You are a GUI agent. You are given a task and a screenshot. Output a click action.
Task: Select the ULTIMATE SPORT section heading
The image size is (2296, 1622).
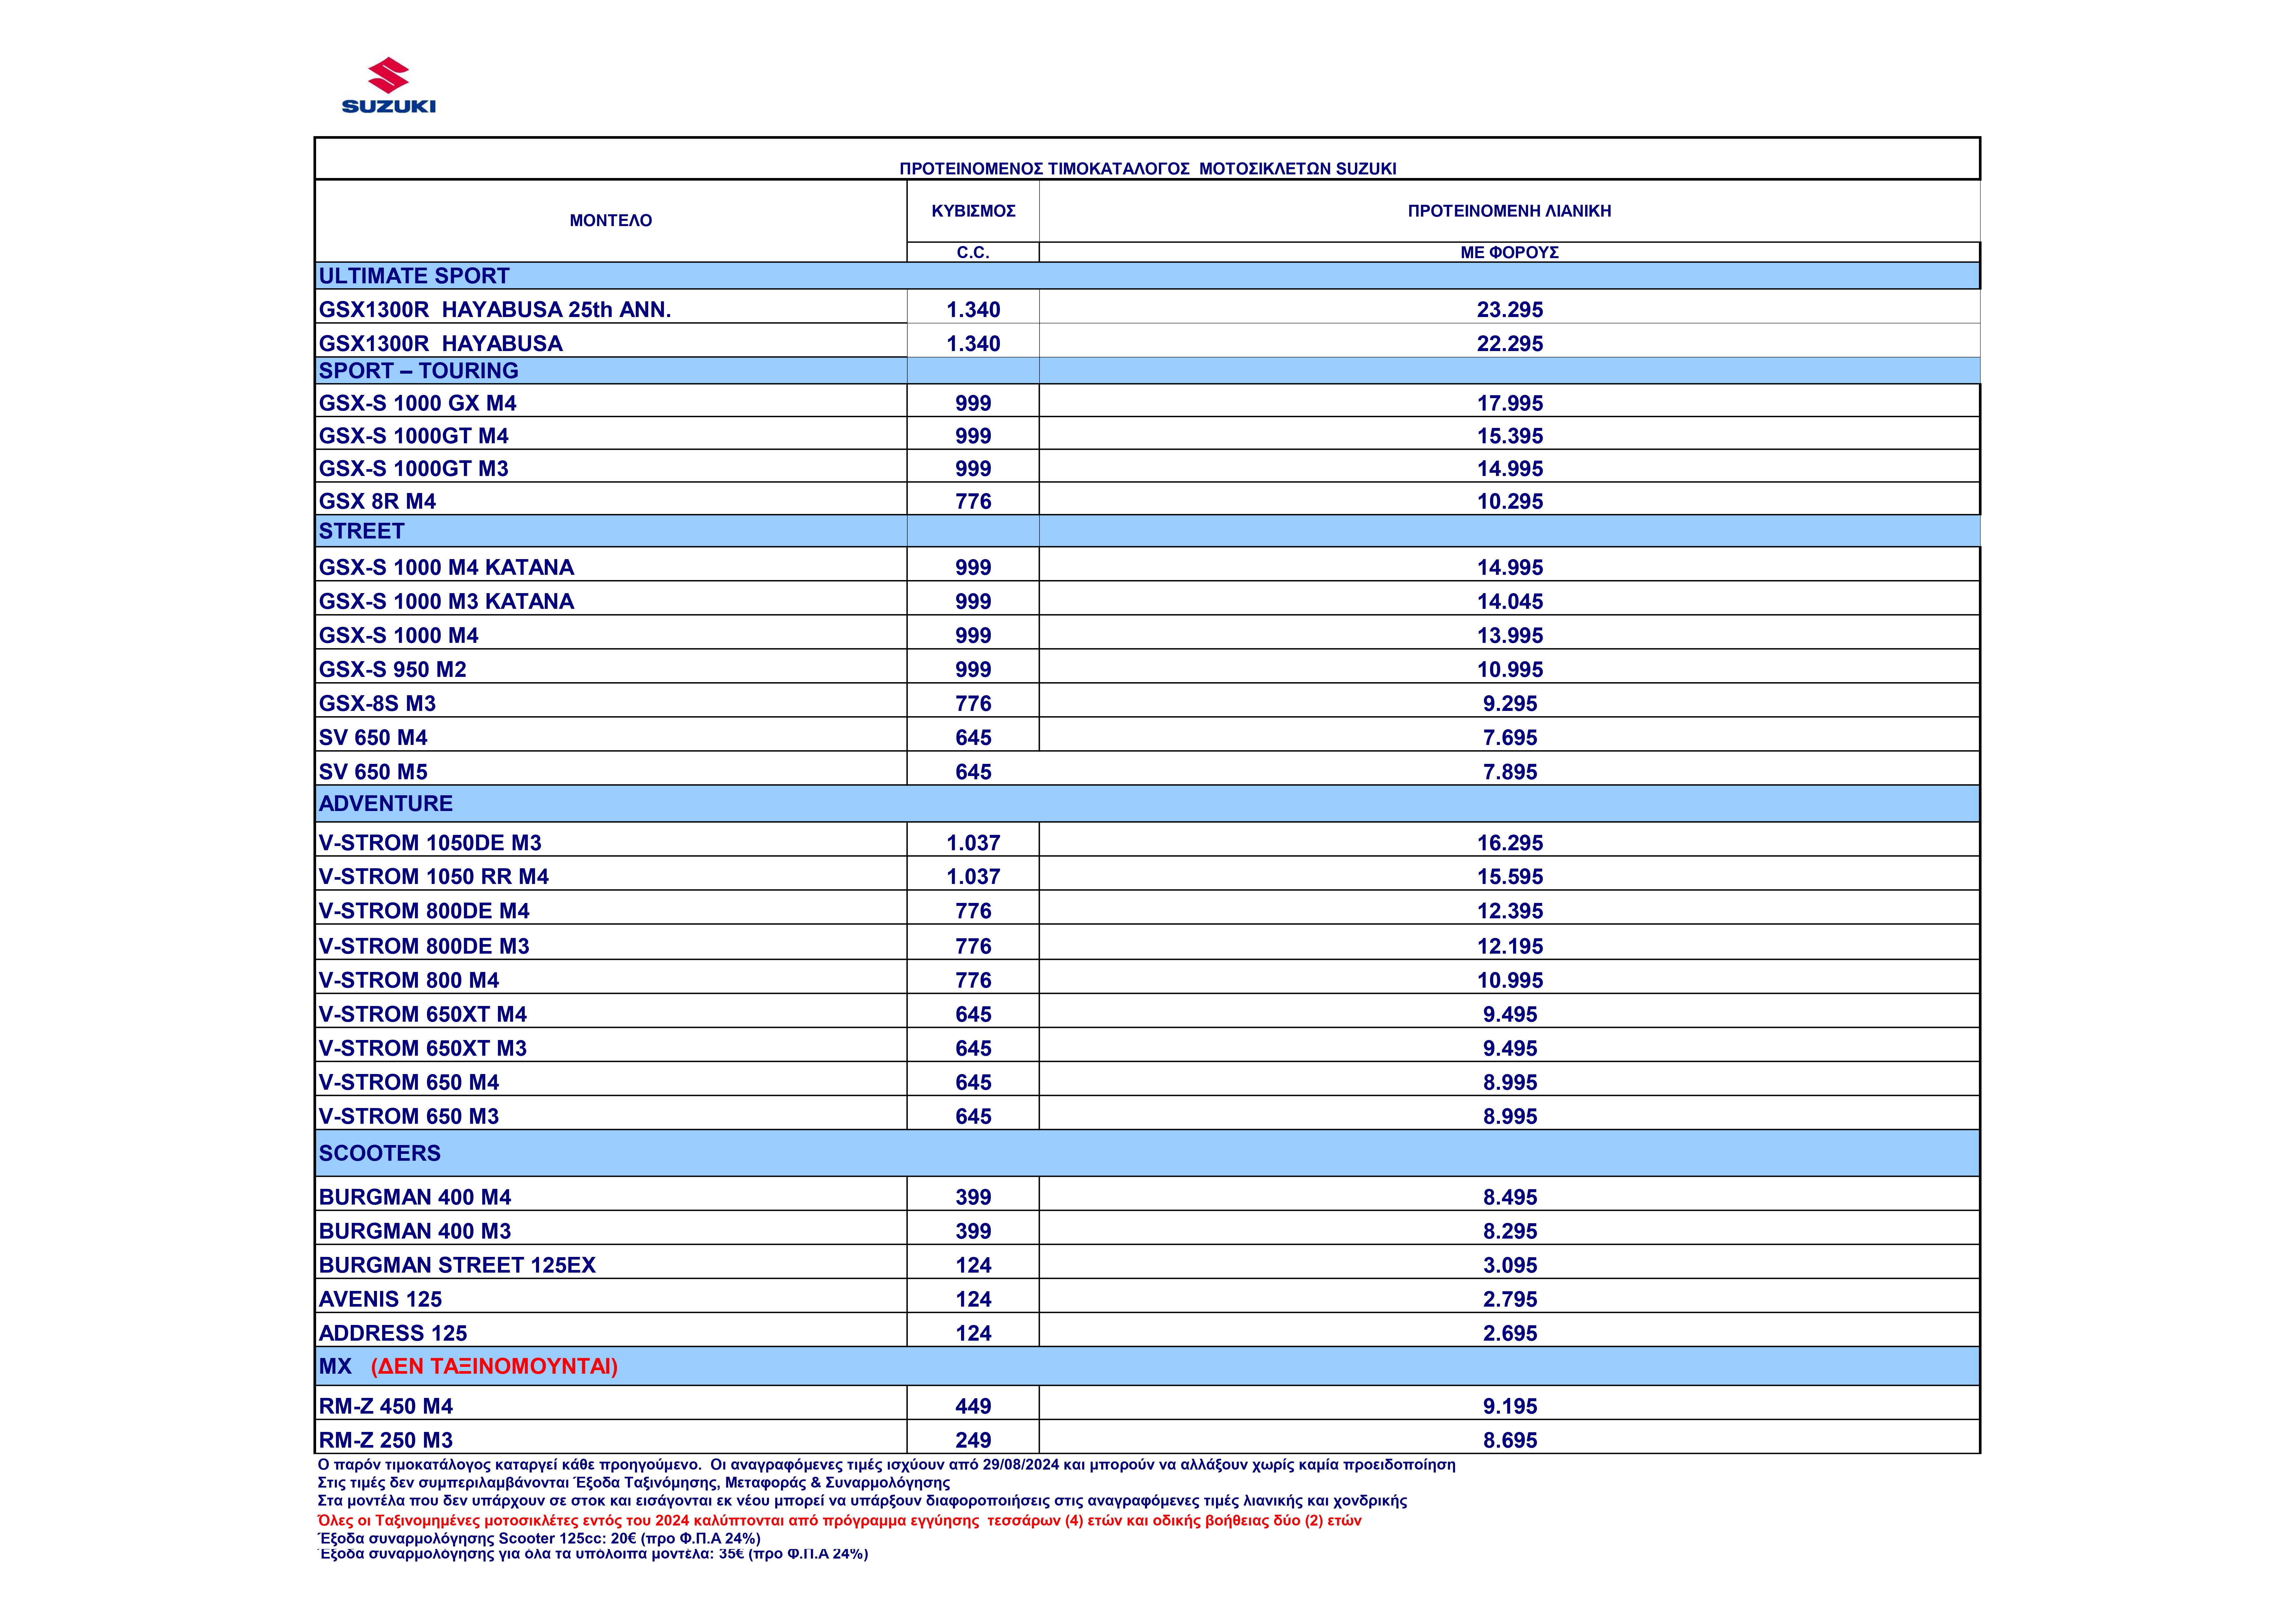(414, 276)
